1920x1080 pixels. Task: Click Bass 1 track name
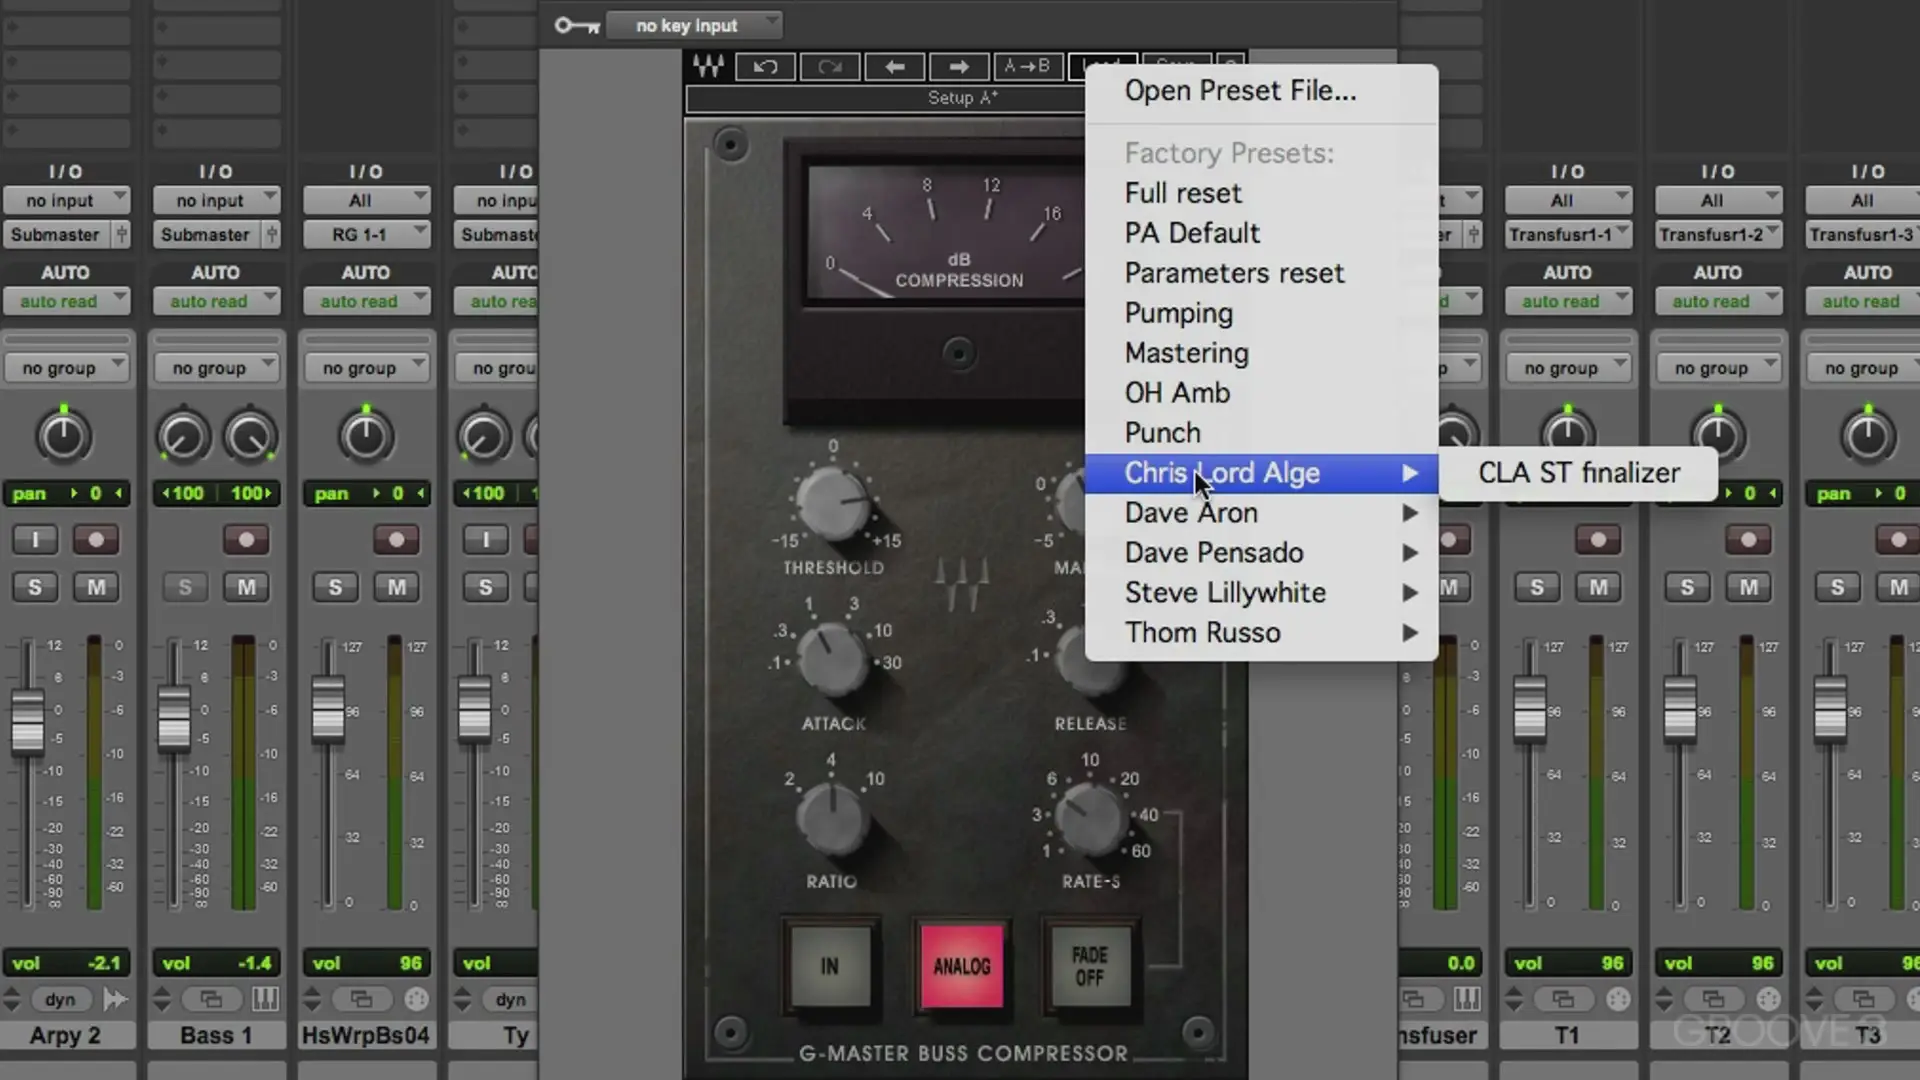click(216, 1035)
